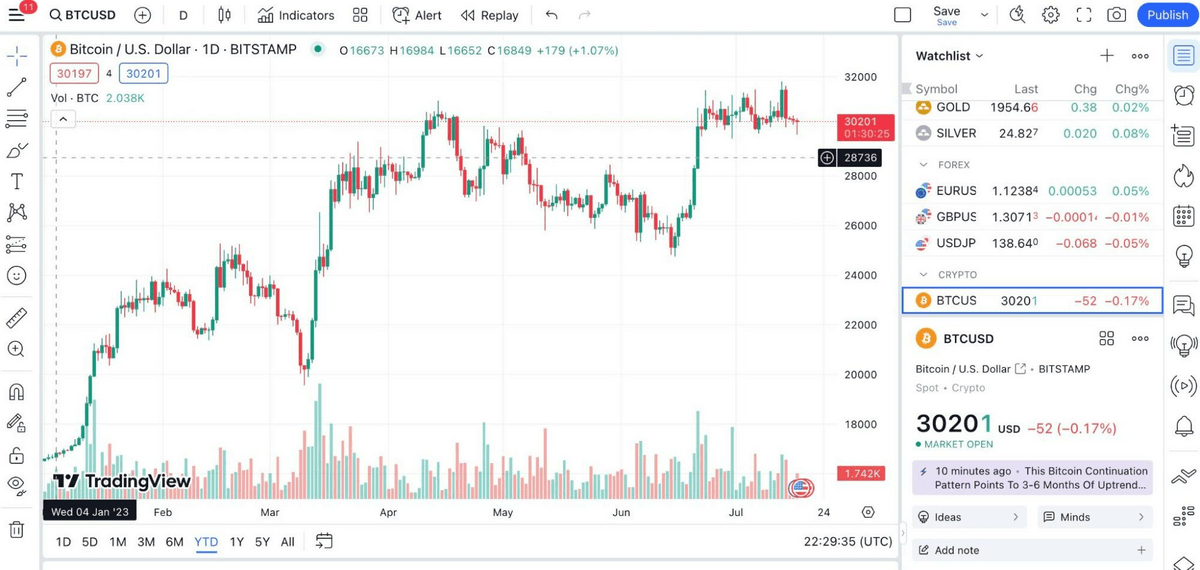The height and width of the screenshot is (570, 1200).
Task: Select the Trend Line drawing tool
Action: [17, 88]
